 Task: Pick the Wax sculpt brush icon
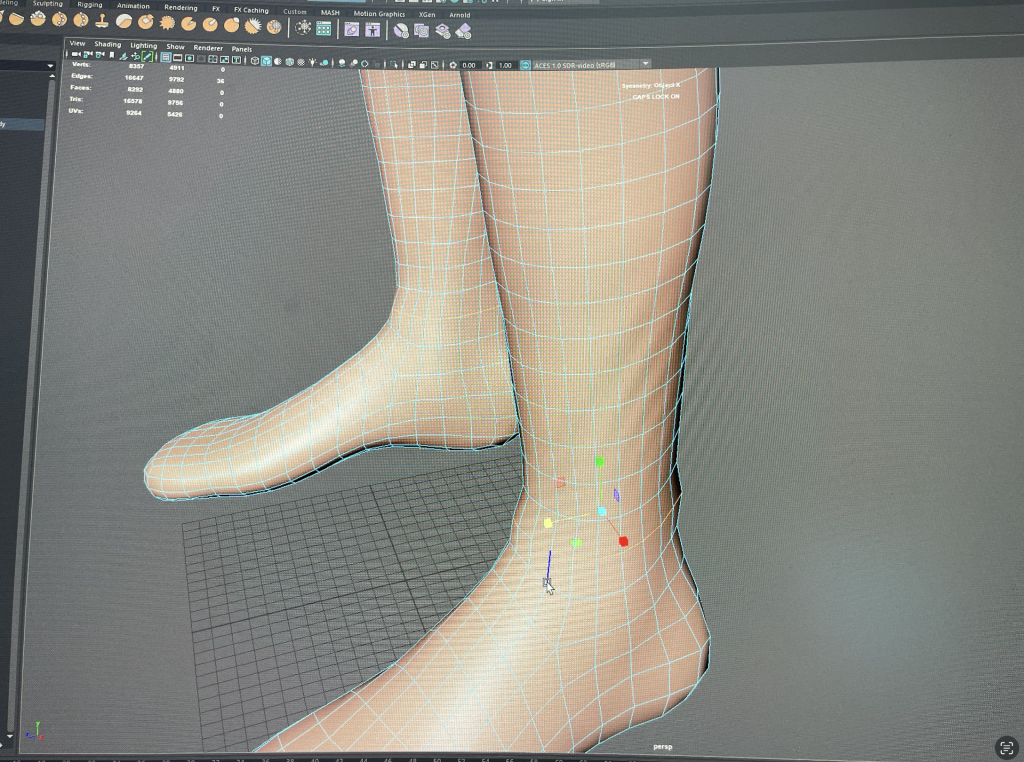point(124,22)
